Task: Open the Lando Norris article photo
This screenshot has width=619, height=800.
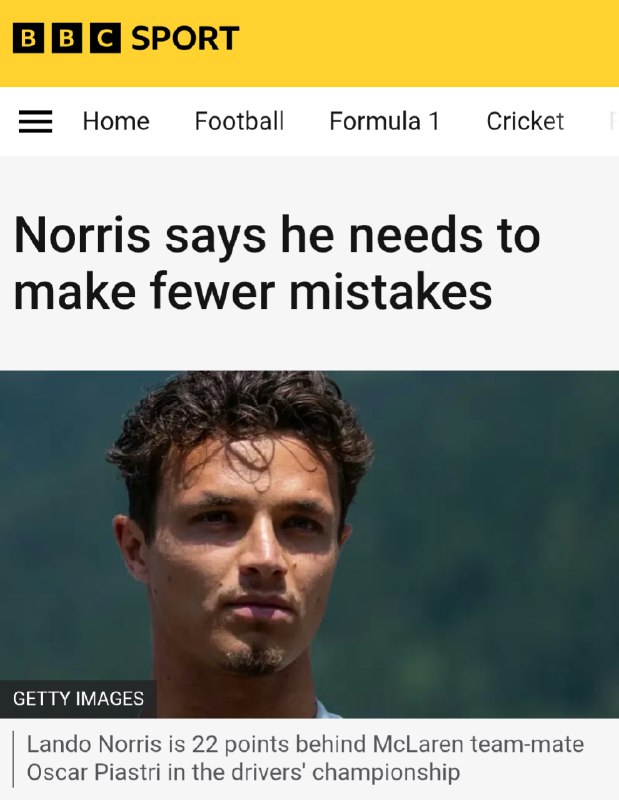Action: click(309, 544)
